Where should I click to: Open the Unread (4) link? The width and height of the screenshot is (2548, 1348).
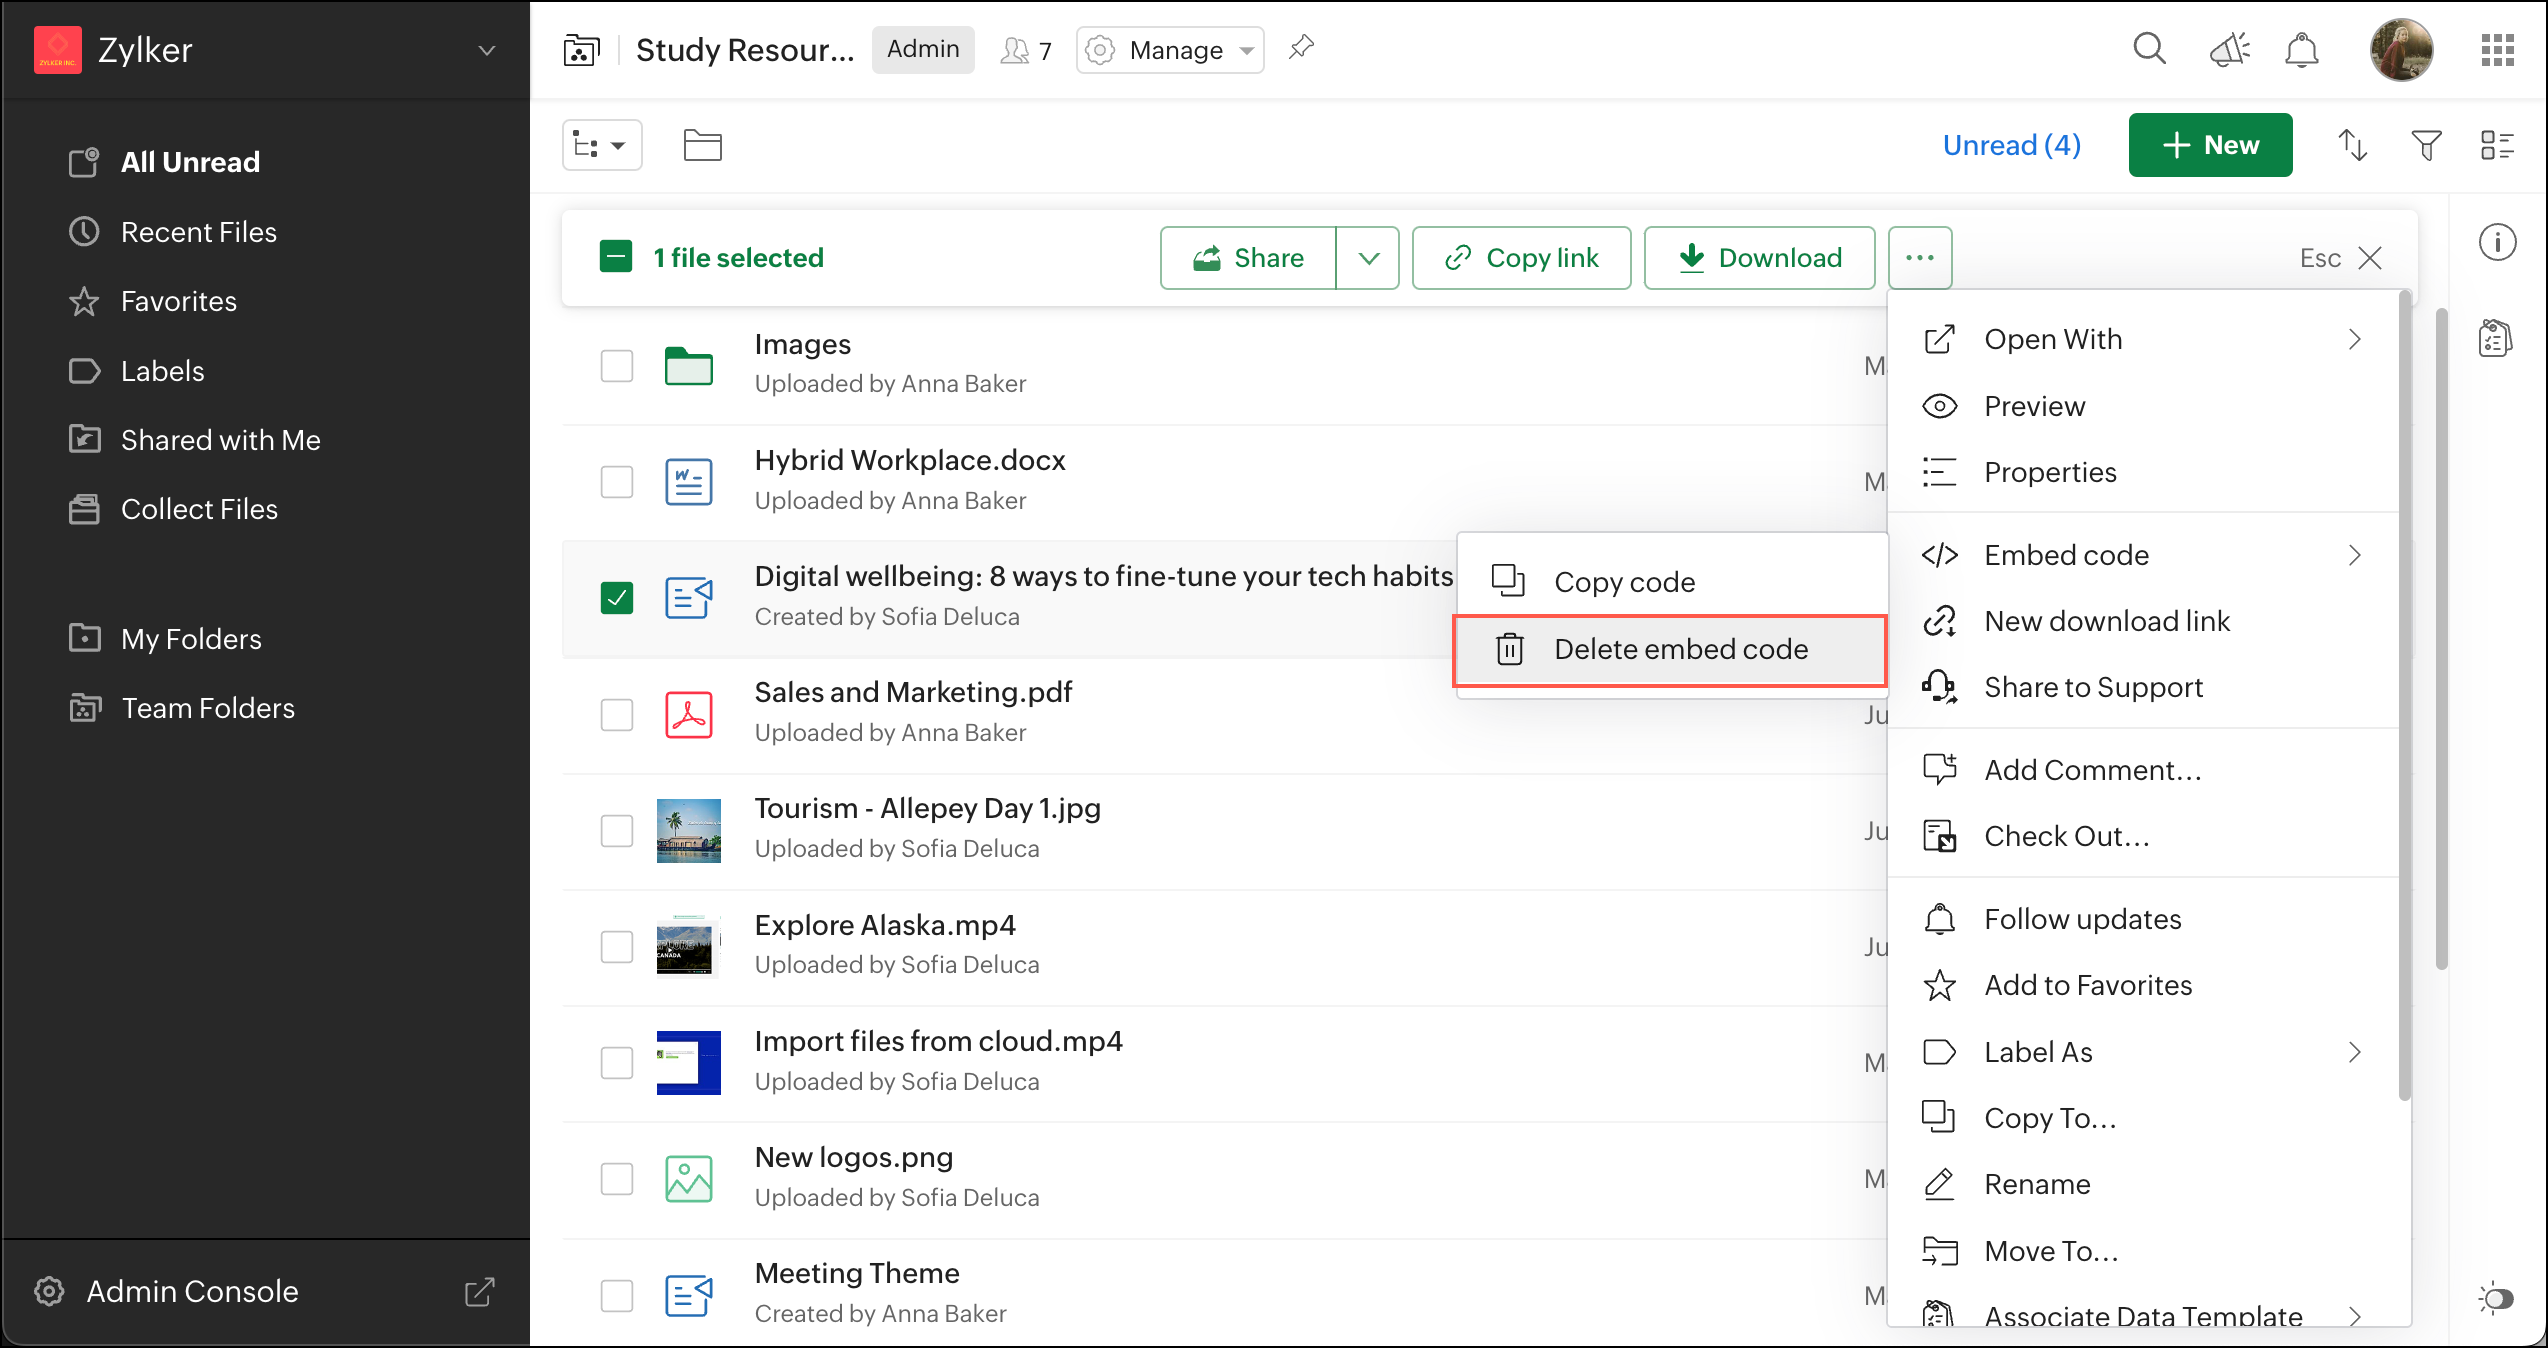2011,146
